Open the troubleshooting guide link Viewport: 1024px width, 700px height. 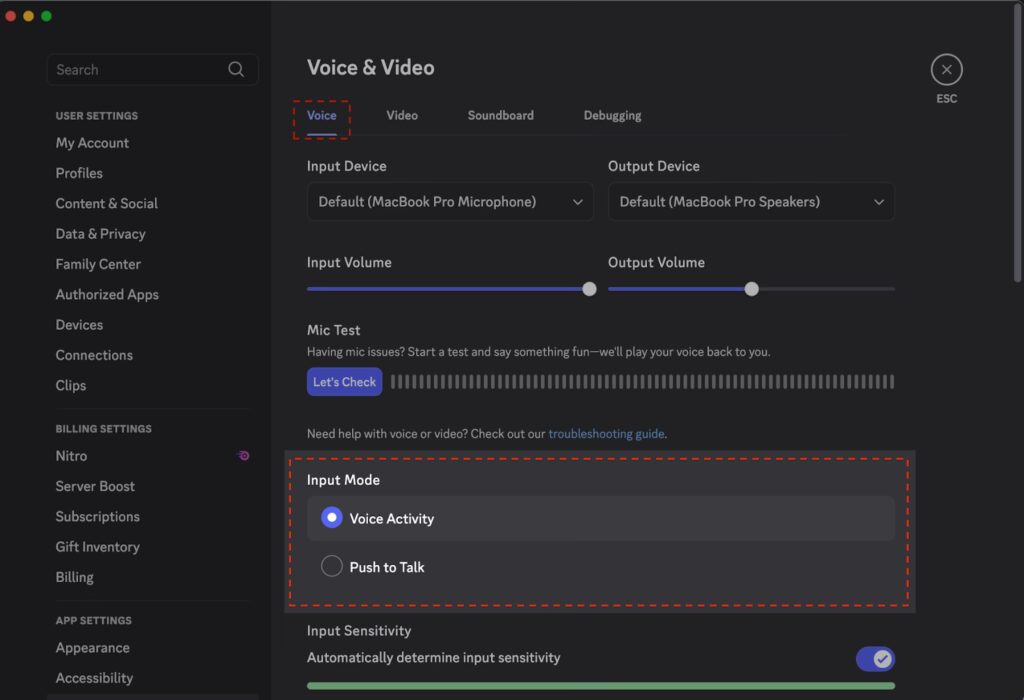[x=606, y=434]
